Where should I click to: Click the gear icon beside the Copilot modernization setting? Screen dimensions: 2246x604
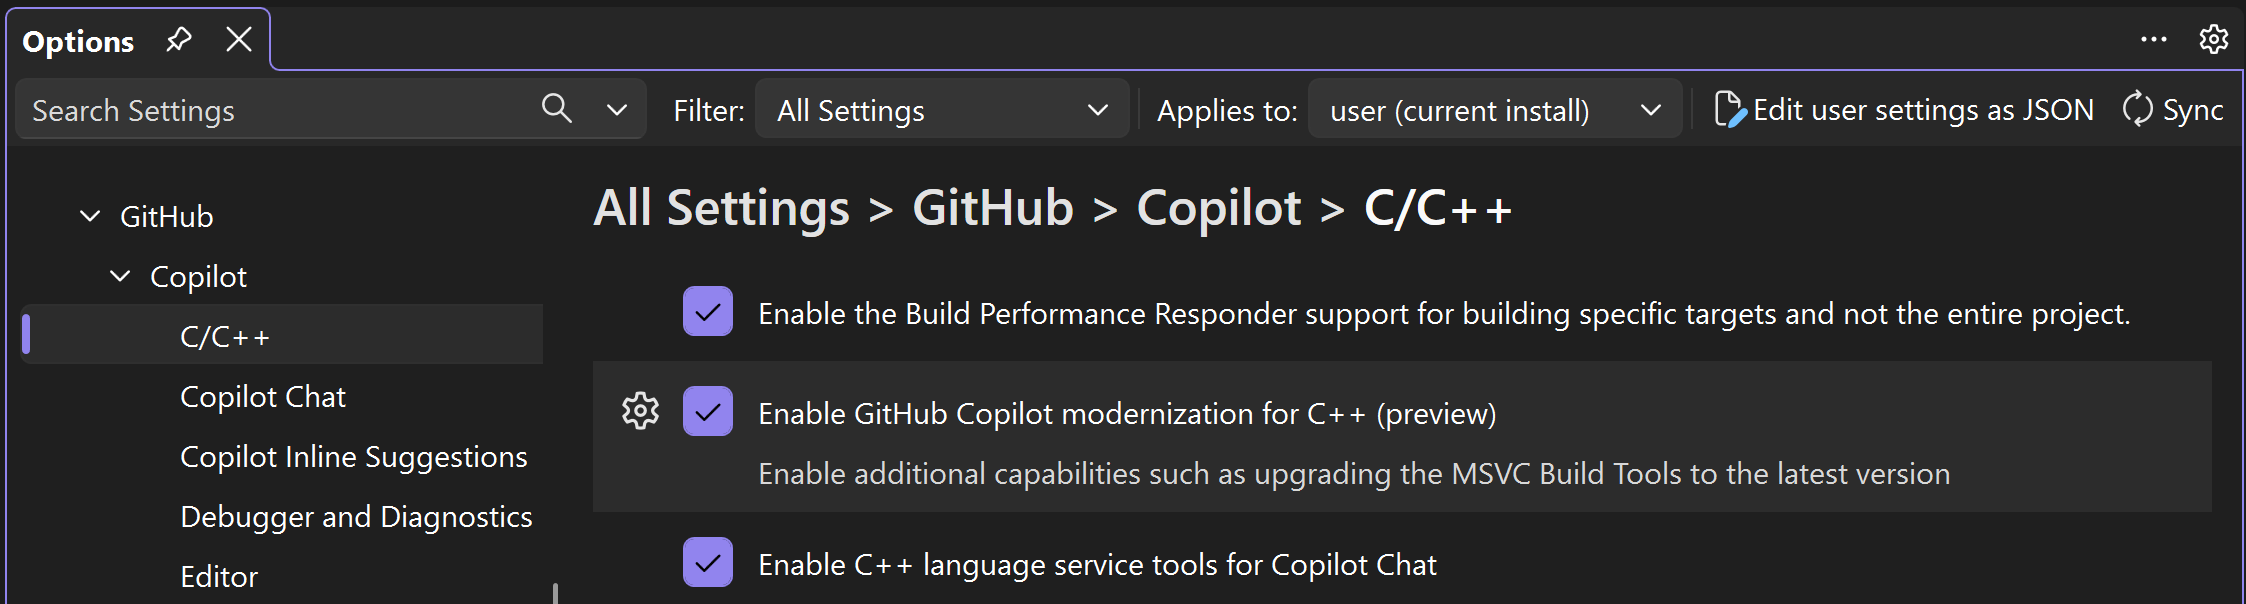click(x=640, y=411)
